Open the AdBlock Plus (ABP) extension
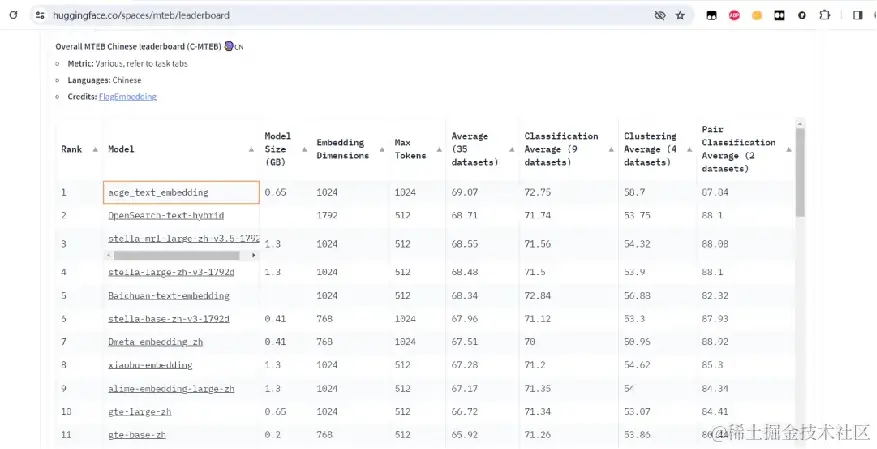Viewport: 877px width, 449px height. 734,16
